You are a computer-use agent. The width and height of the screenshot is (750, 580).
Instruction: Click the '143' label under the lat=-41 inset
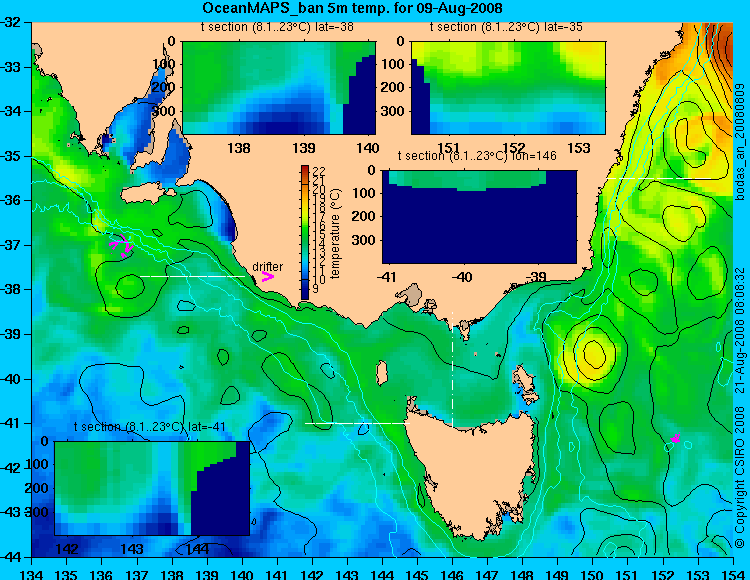pos(132,549)
